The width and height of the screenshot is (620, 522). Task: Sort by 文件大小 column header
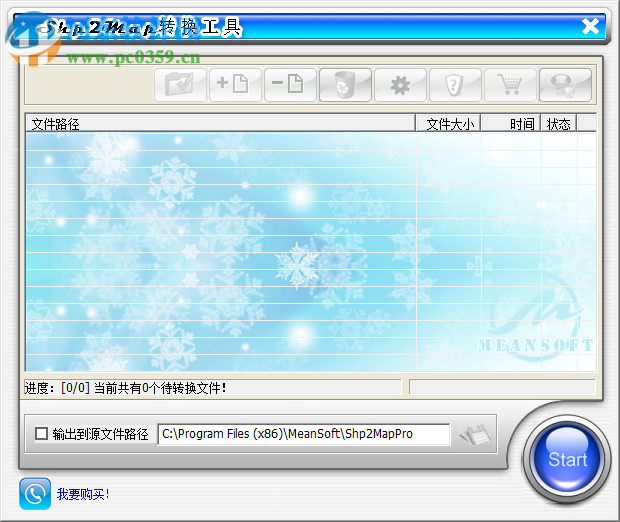point(448,124)
